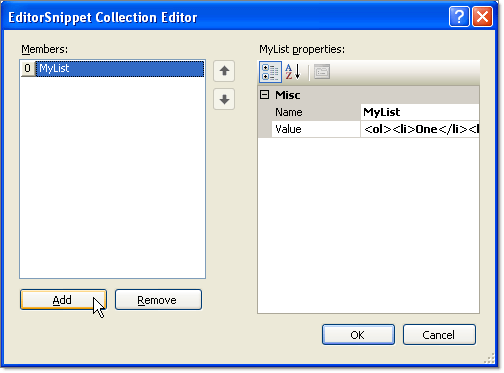Edit the Name field value MyList

[x=420, y=112]
